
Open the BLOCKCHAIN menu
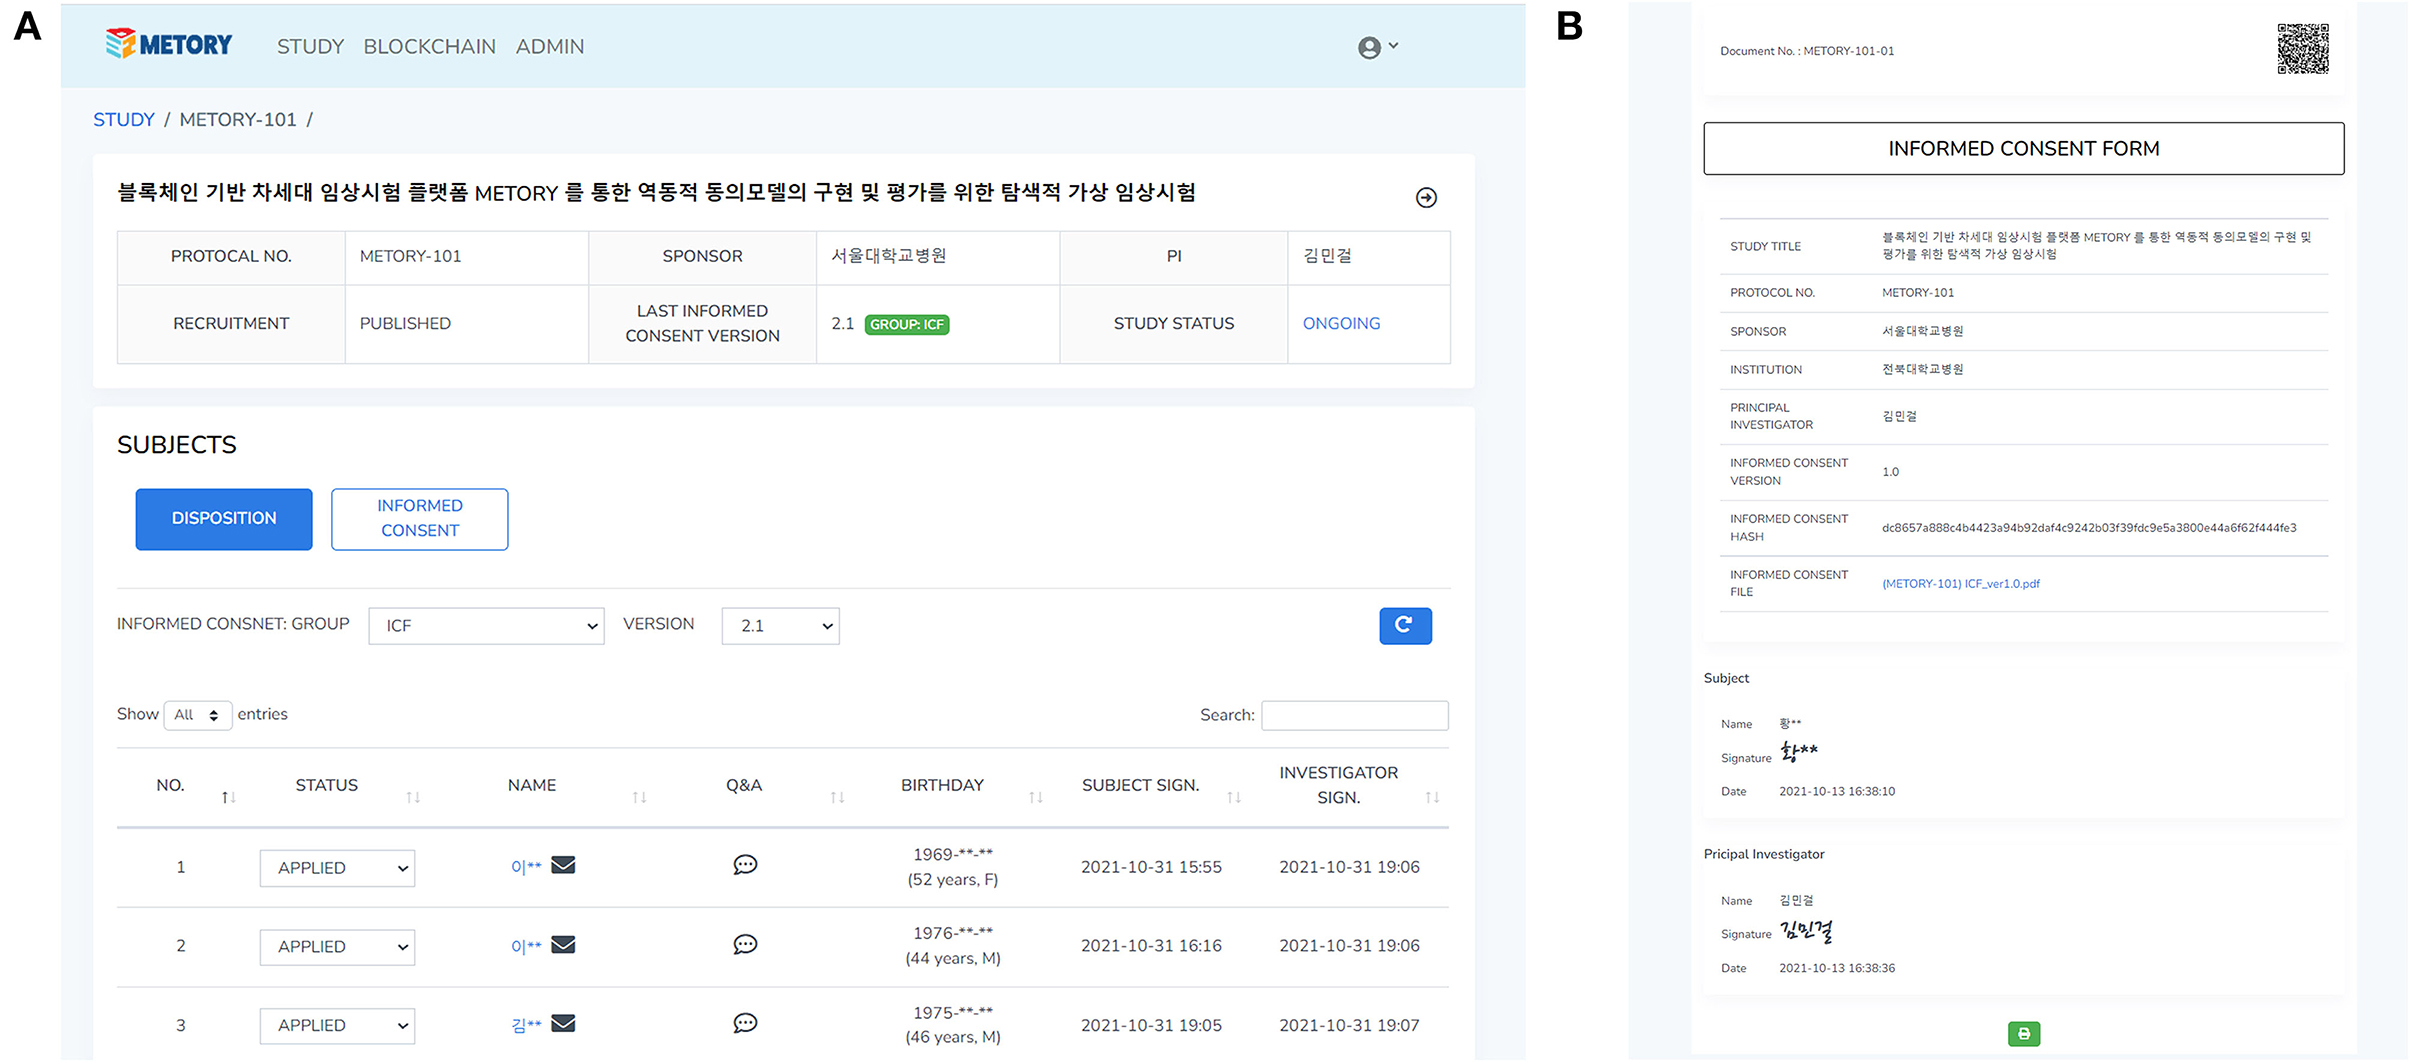pyautogui.click(x=429, y=47)
